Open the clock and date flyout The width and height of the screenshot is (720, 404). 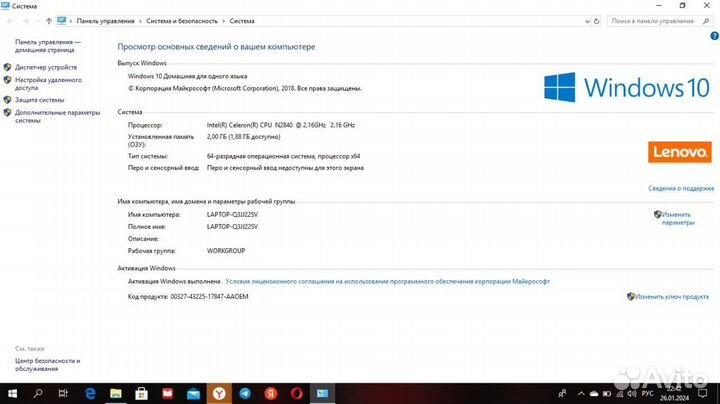tap(675, 393)
